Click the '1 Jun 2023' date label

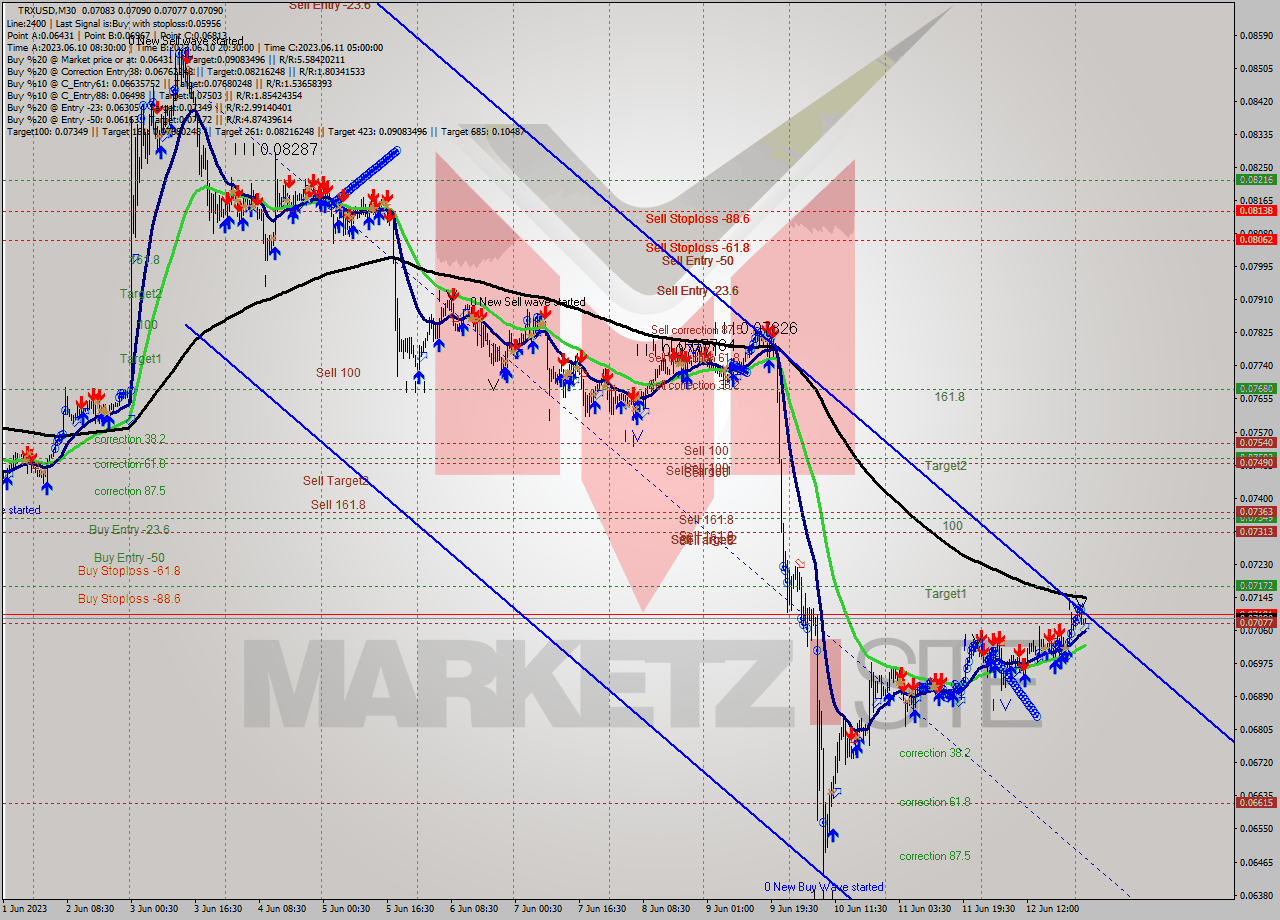pos(25,909)
